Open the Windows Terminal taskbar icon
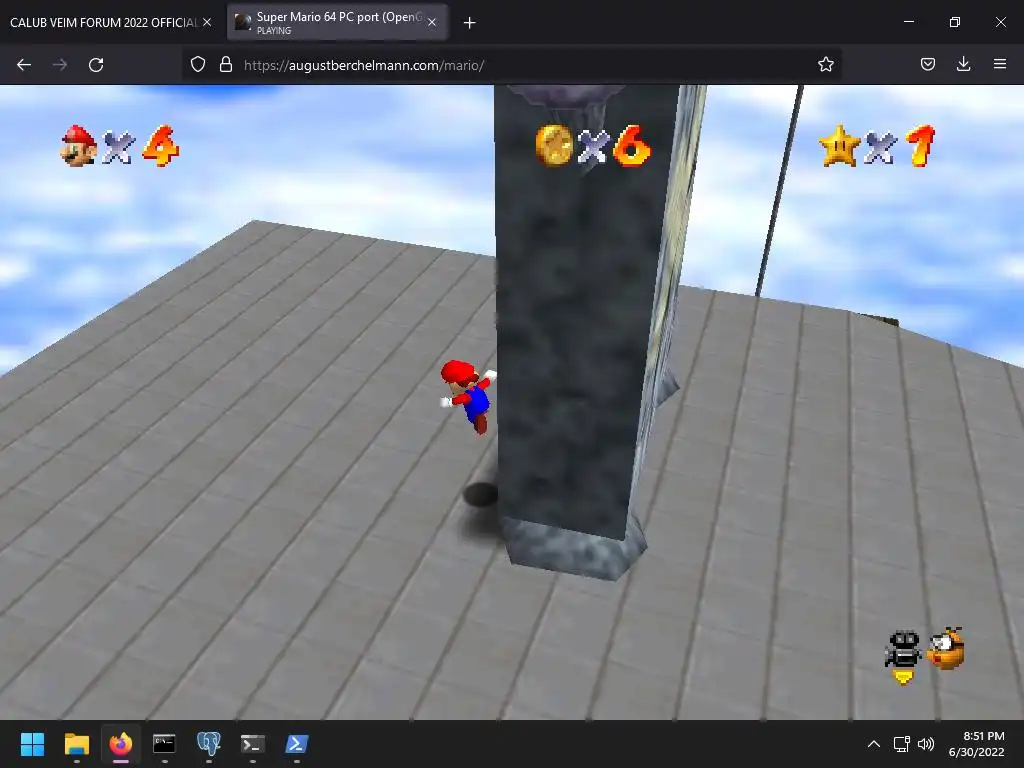The image size is (1024, 768). pyautogui.click(x=252, y=744)
